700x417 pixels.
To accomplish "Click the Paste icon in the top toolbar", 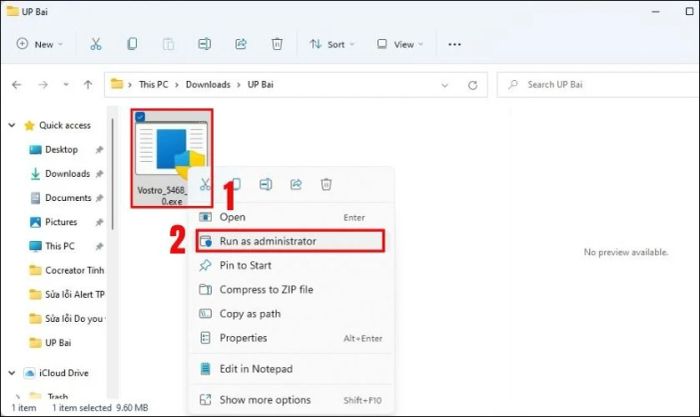I will (168, 44).
